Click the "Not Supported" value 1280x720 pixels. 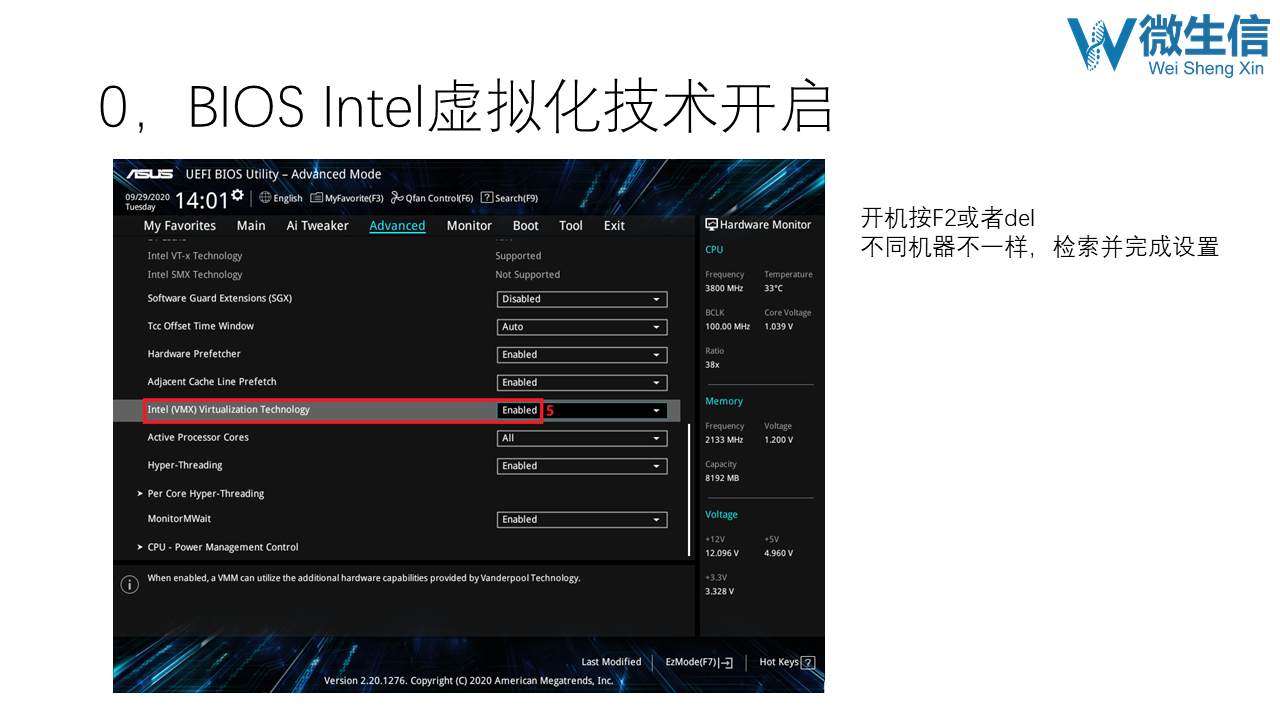pyautogui.click(x=528, y=275)
